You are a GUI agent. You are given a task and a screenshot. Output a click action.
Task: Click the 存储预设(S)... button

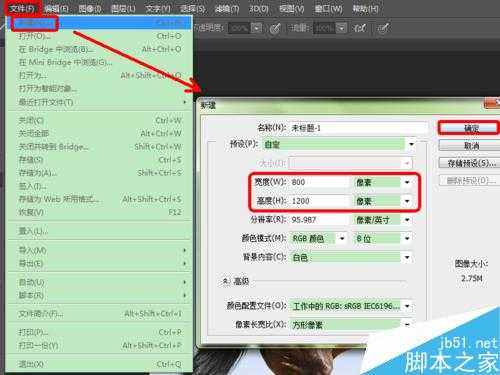469,163
